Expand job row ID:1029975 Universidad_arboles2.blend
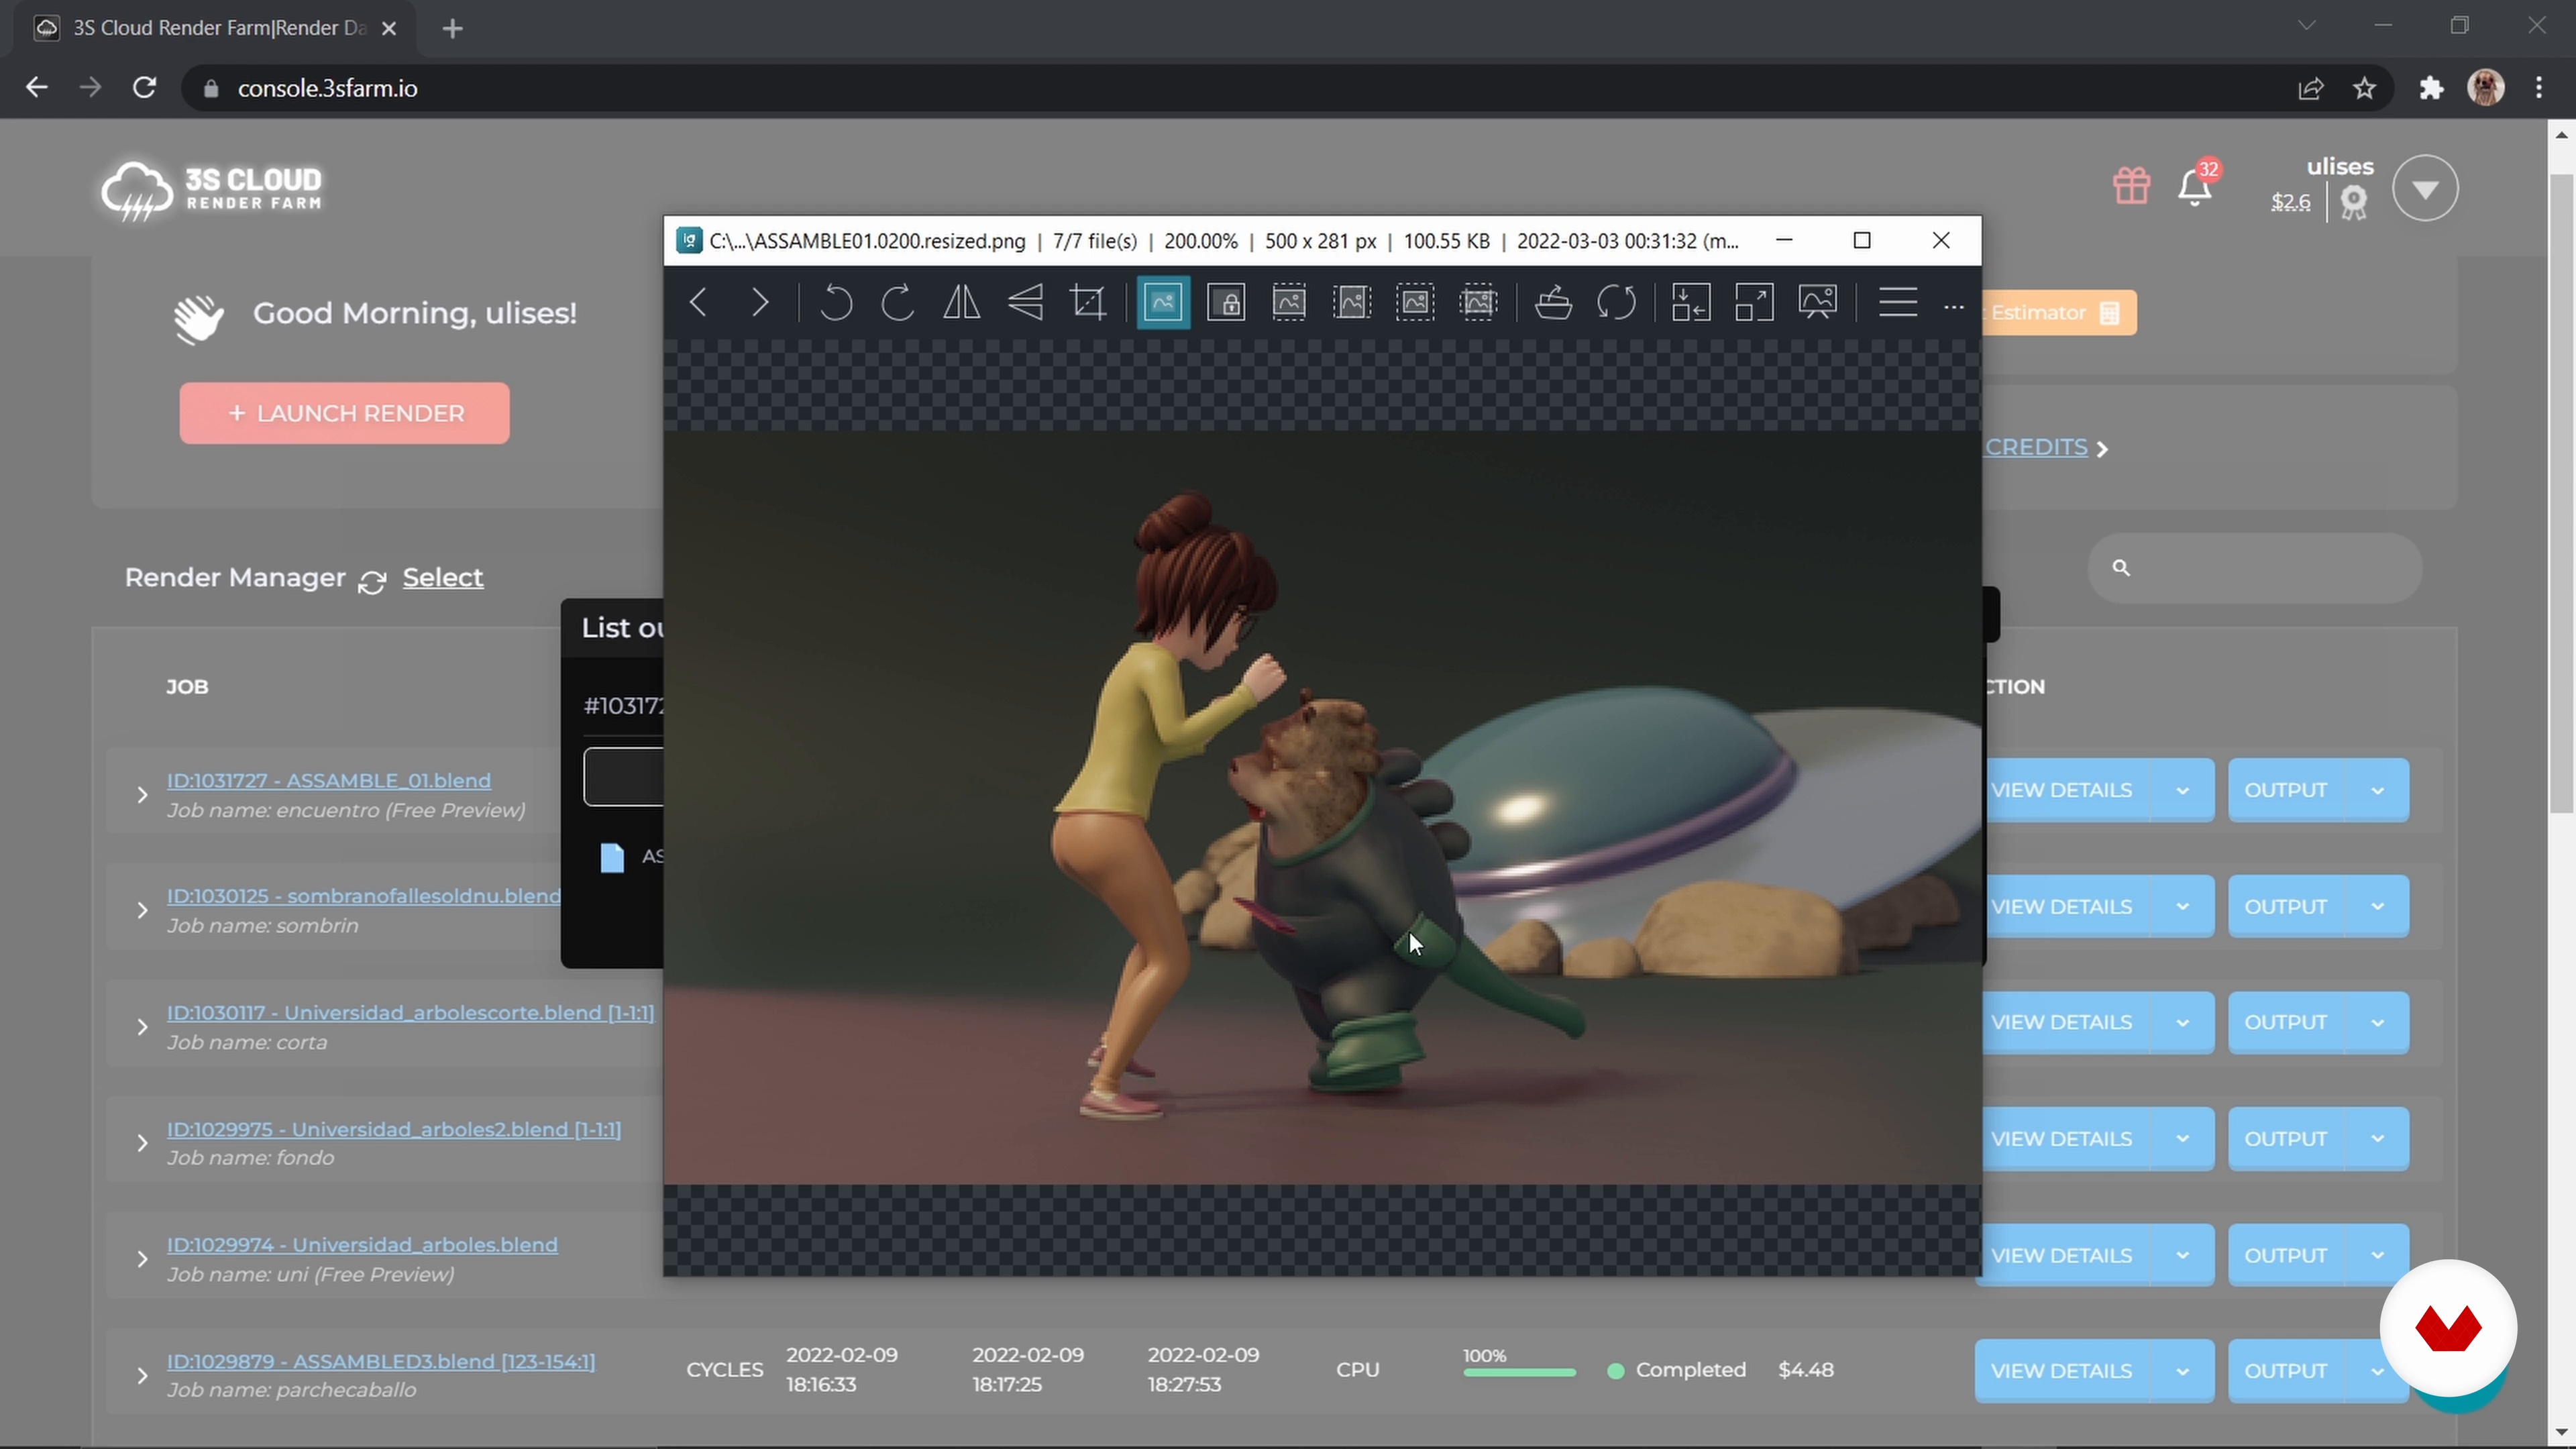The image size is (2576, 1449). 142,1143
